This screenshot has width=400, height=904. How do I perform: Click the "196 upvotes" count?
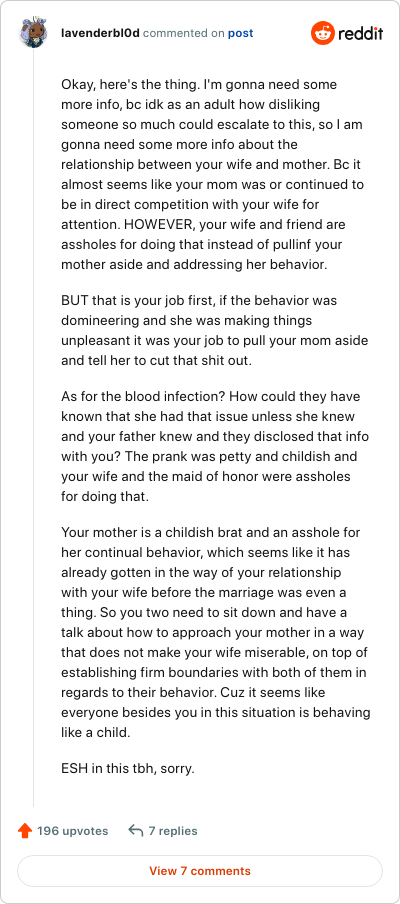[73, 831]
